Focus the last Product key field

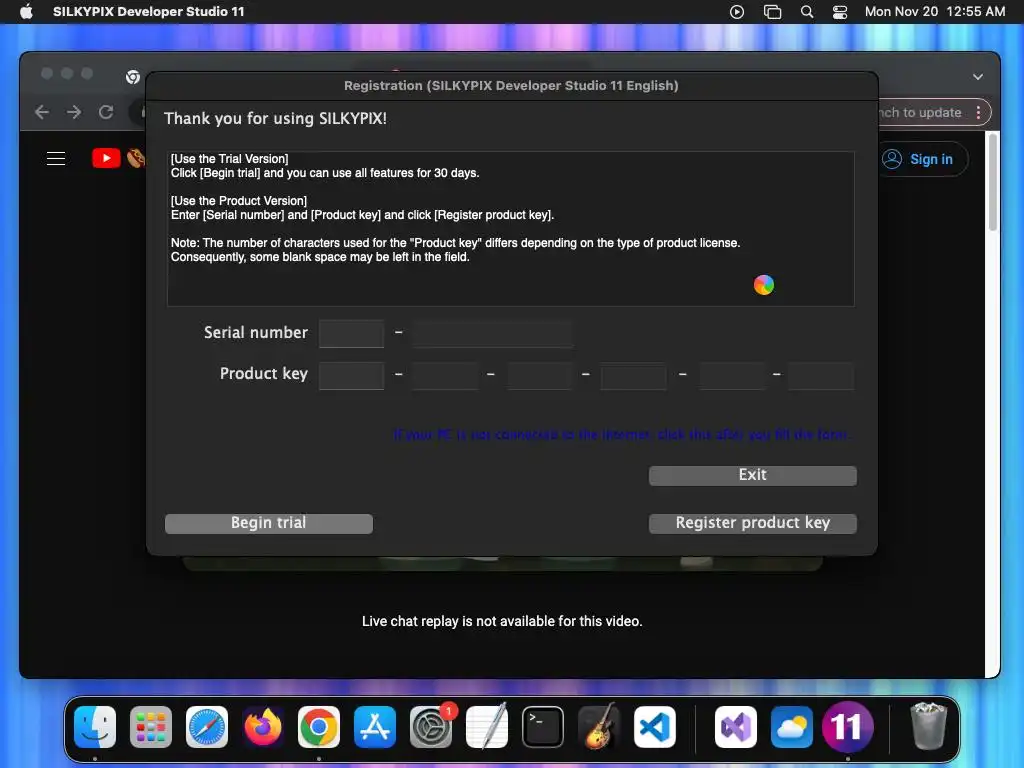pos(821,376)
